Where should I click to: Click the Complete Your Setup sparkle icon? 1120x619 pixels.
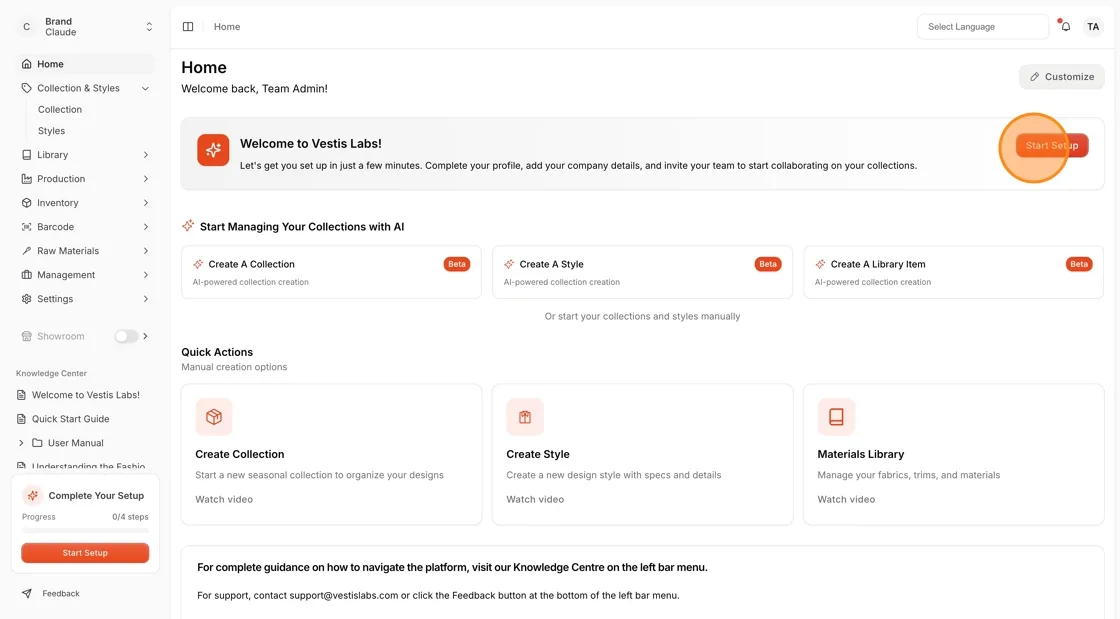click(x=32, y=495)
